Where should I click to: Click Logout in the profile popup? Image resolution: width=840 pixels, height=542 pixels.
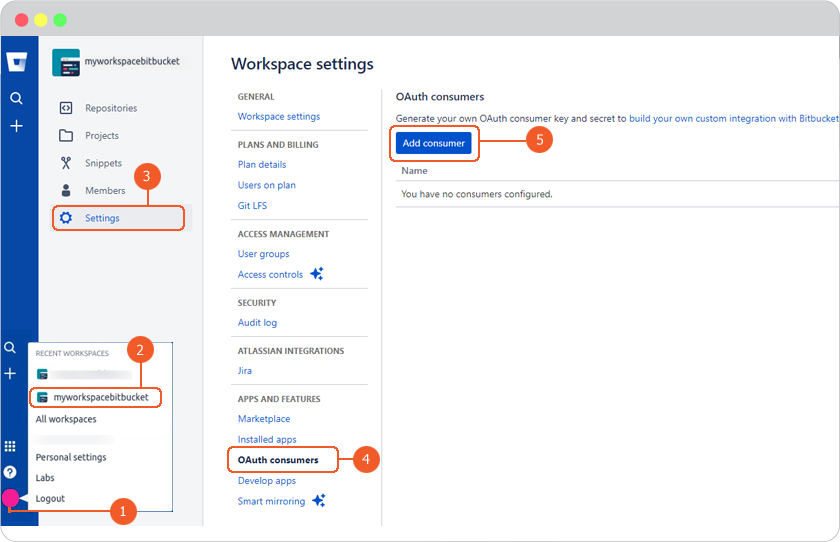click(50, 499)
